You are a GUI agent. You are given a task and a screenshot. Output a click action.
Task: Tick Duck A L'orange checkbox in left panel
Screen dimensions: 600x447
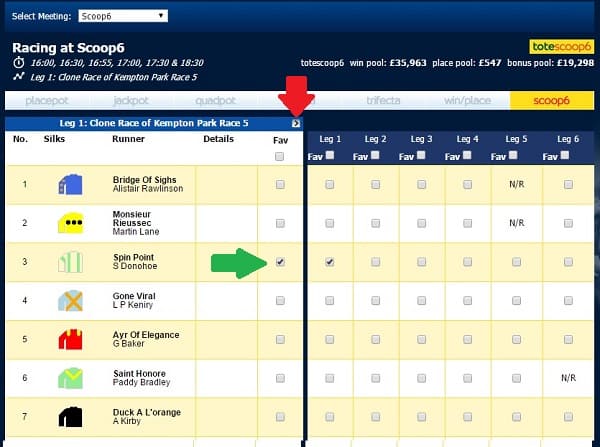click(280, 417)
